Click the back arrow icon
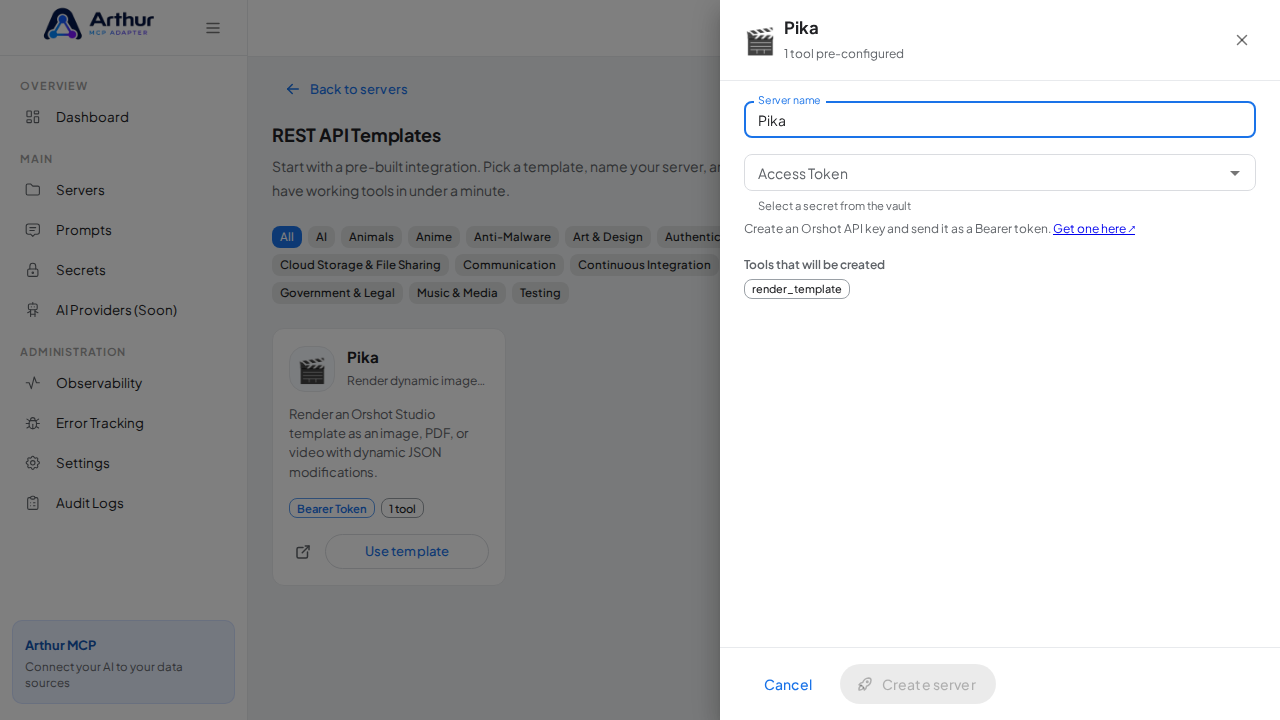Image resolution: width=1280 pixels, height=720 pixels. click(x=293, y=89)
